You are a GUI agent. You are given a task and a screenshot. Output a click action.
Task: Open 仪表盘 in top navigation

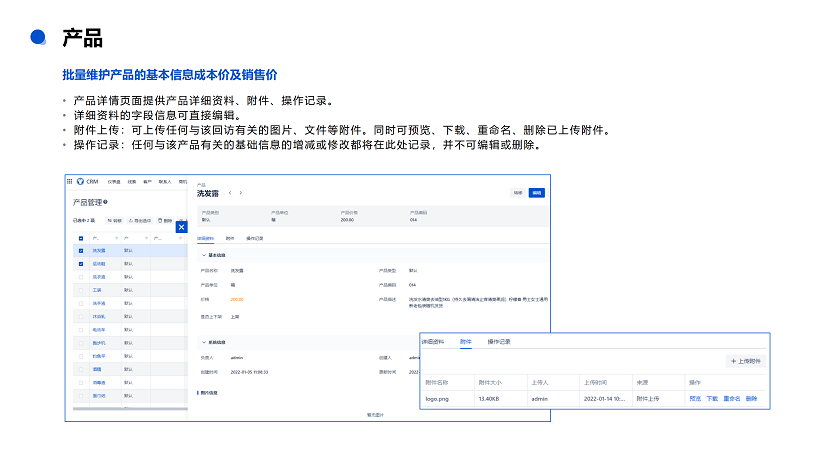click(114, 182)
